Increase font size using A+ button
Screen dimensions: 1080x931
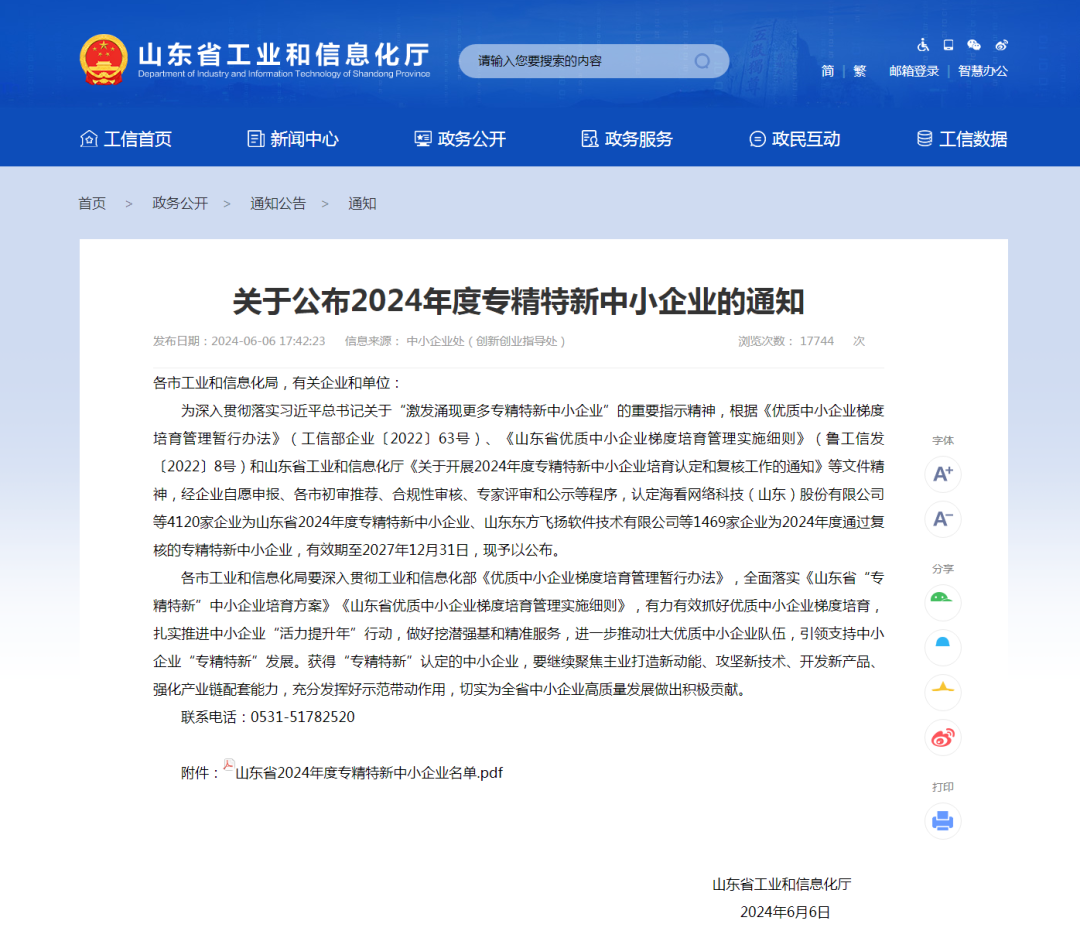(943, 475)
